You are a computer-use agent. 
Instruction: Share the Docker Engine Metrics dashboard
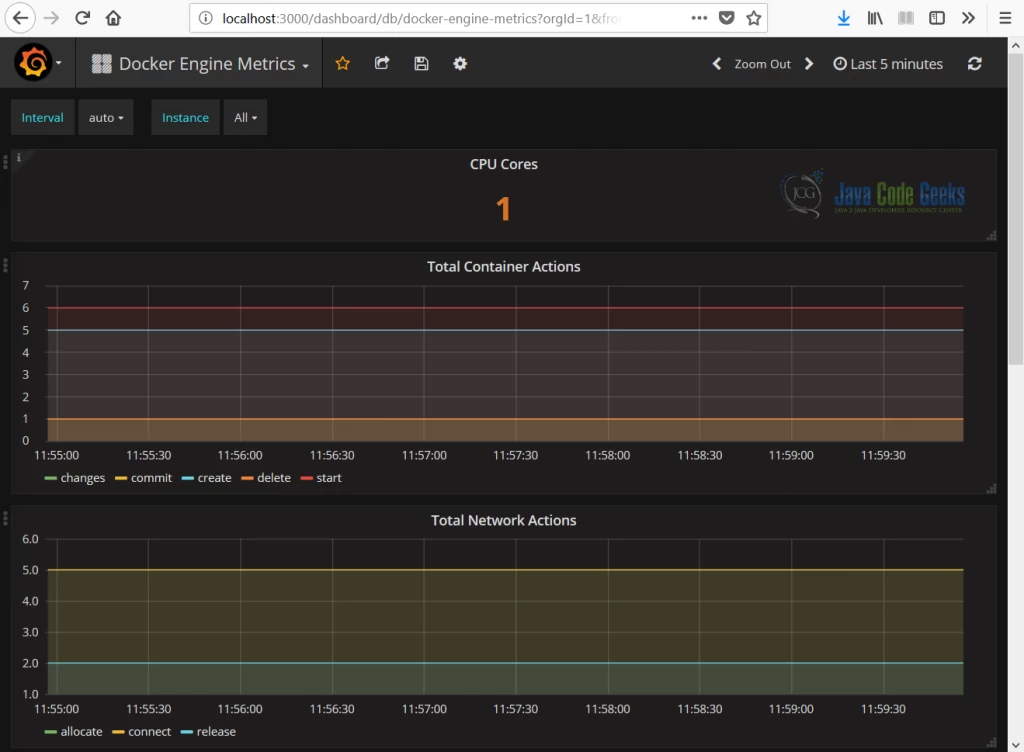tap(382, 63)
